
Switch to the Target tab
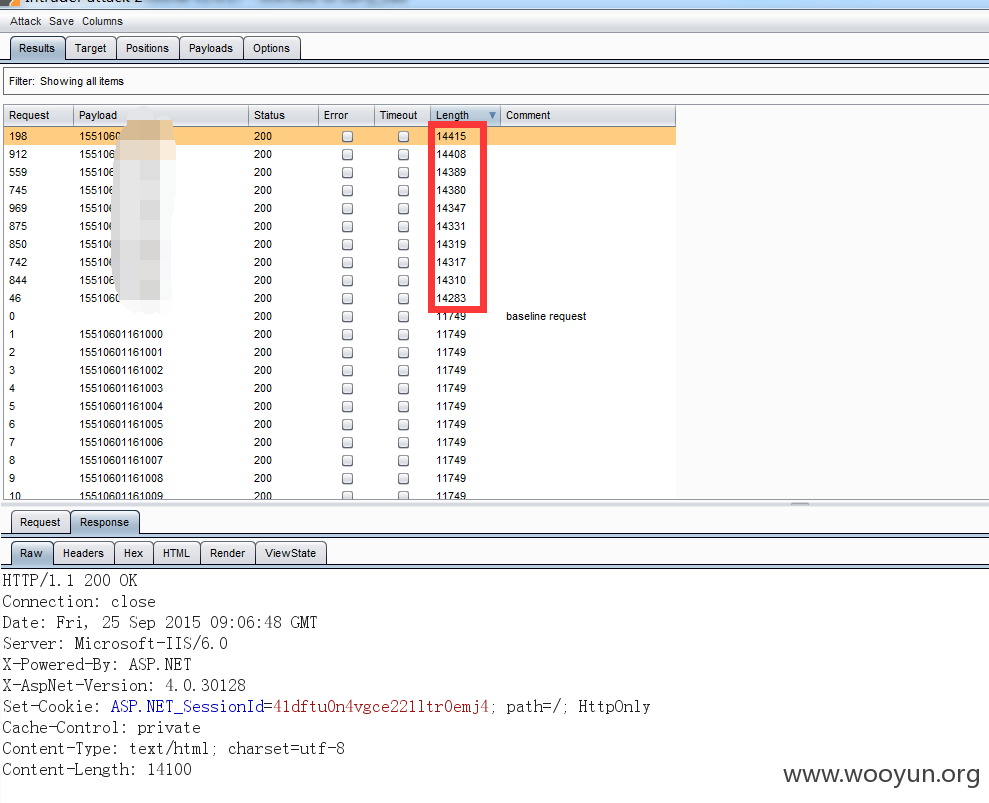point(90,49)
